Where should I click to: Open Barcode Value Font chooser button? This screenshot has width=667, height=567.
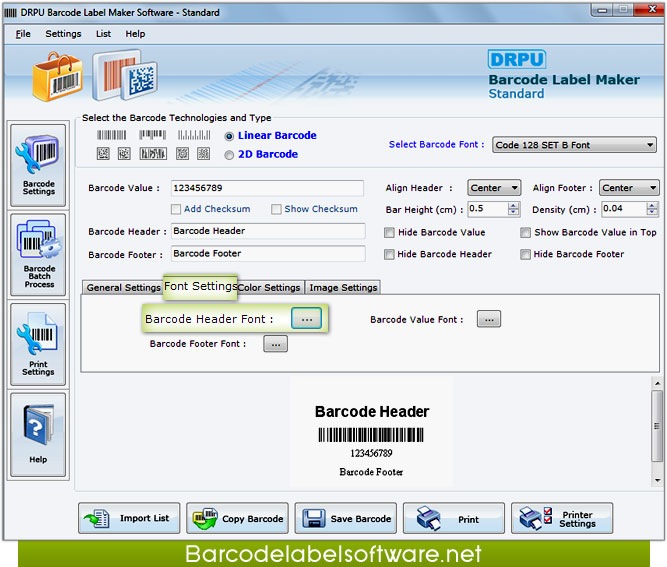489,319
